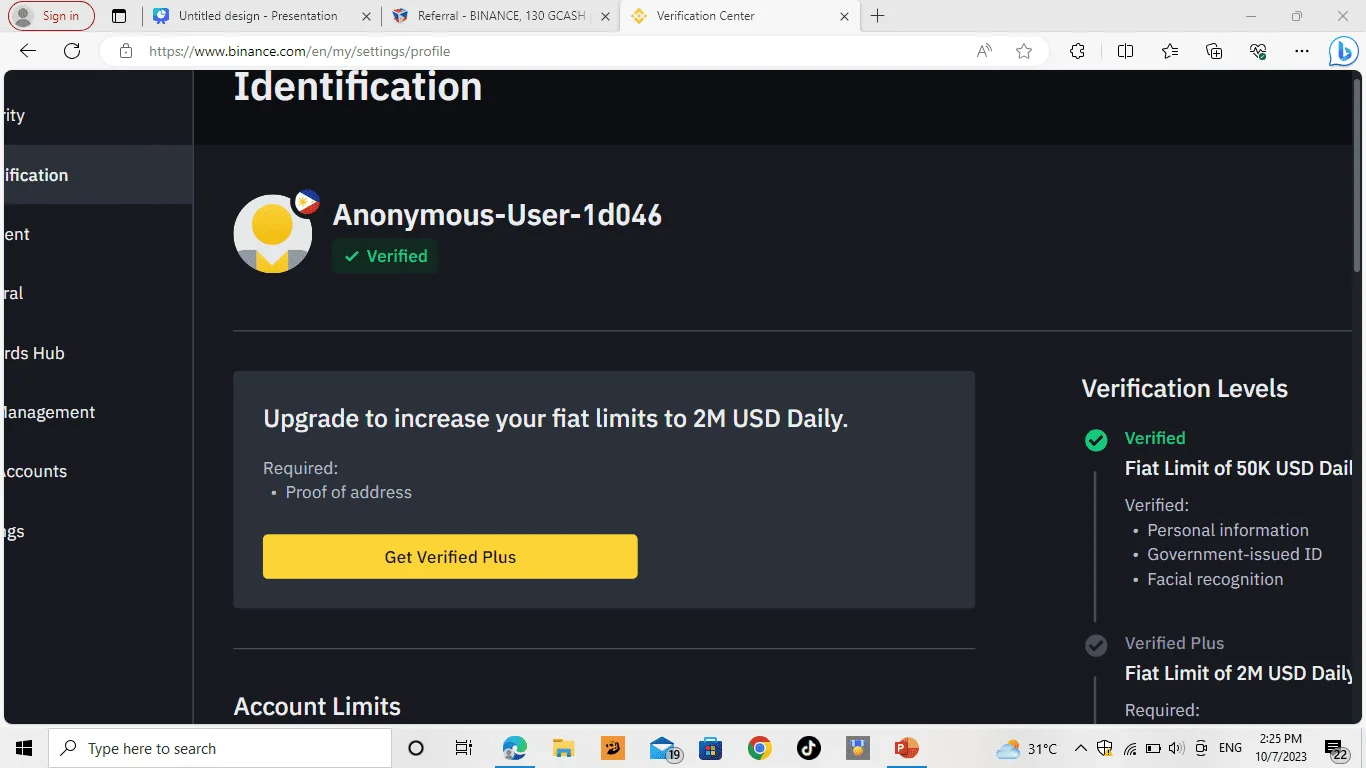Open the Sub Accounts sidebar item
Viewport: 1366px width, 768px height.
98,471
